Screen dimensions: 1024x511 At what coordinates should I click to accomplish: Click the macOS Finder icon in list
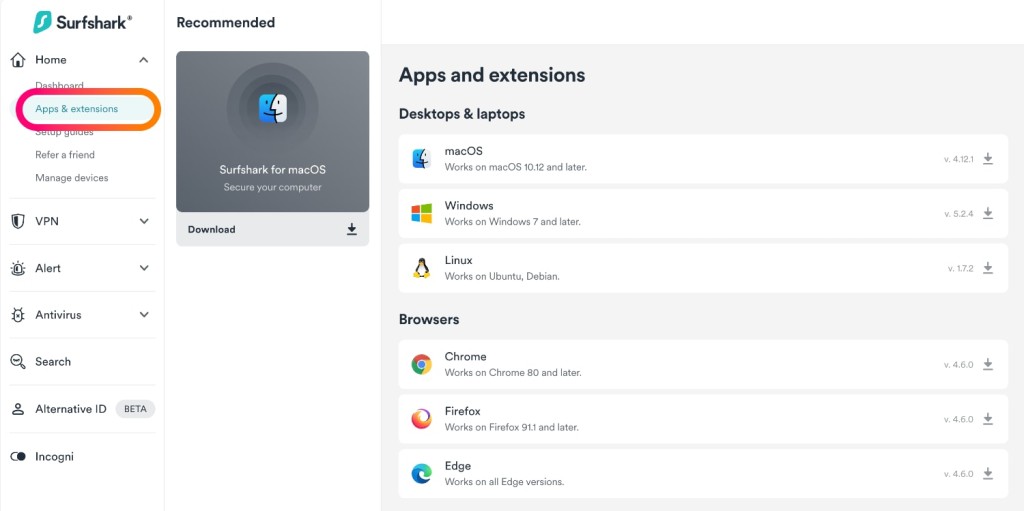tap(421, 159)
